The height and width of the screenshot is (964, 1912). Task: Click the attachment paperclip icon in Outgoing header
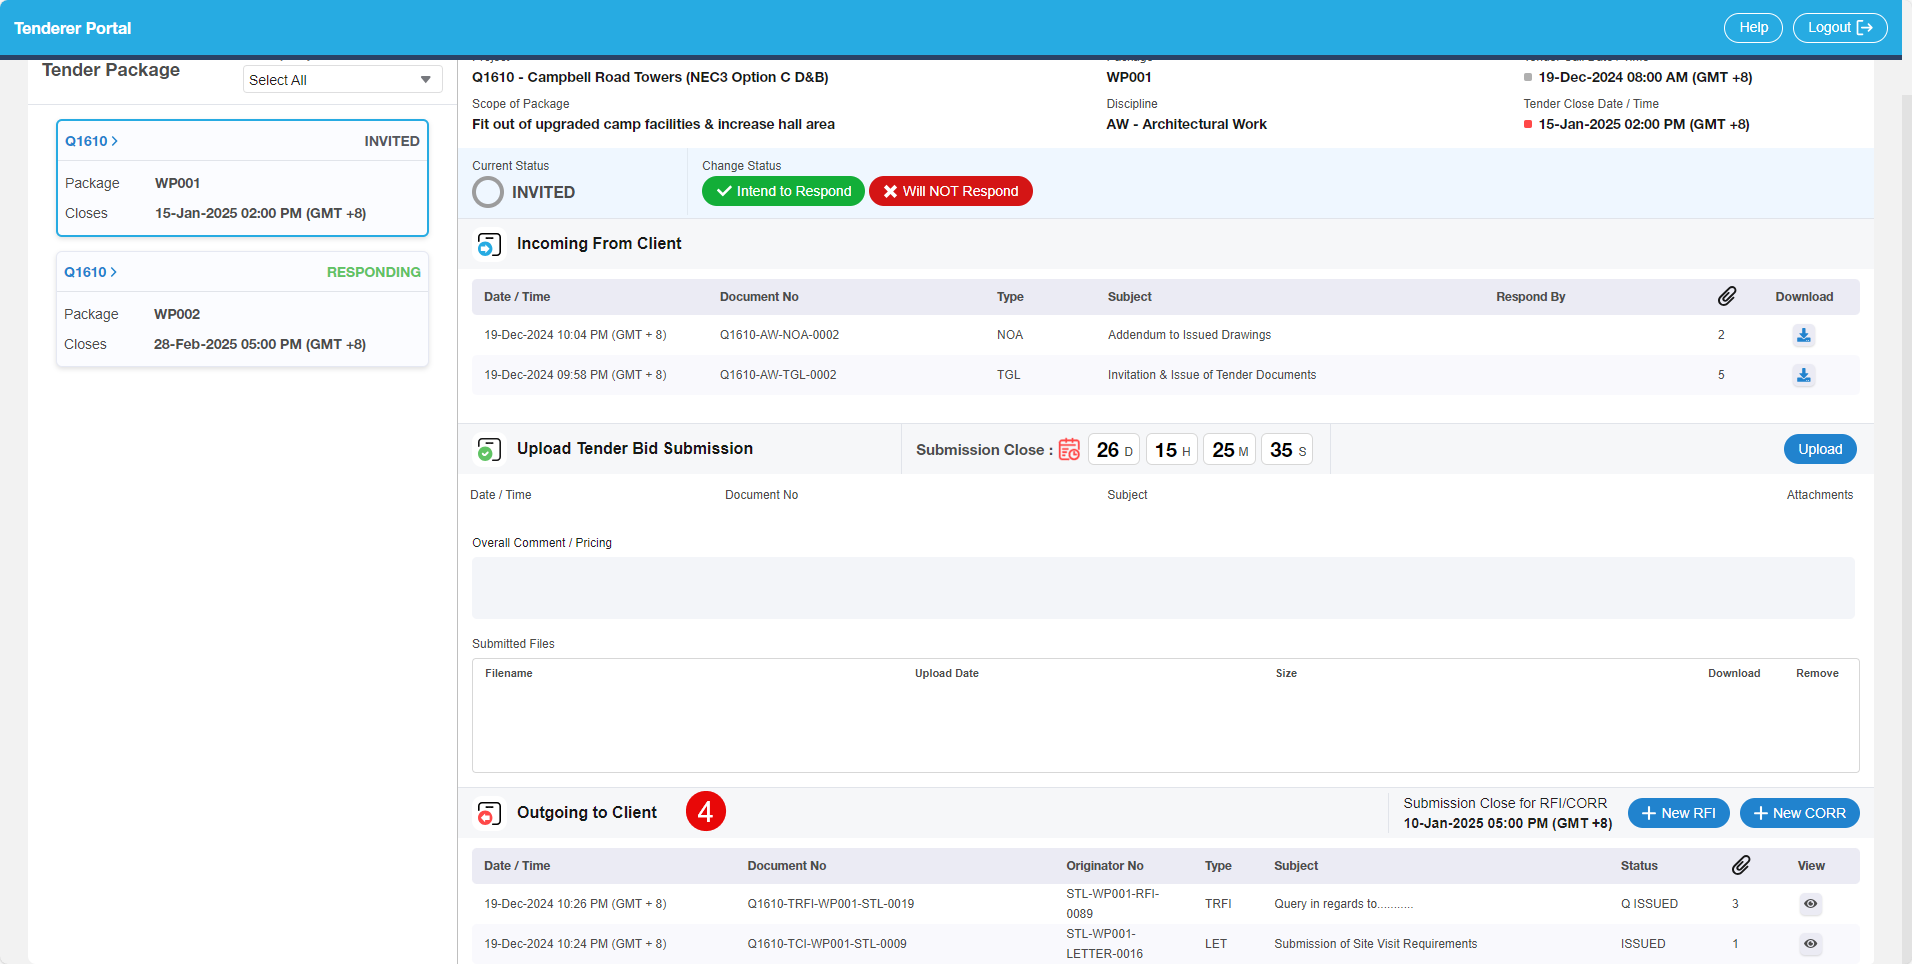(x=1741, y=865)
